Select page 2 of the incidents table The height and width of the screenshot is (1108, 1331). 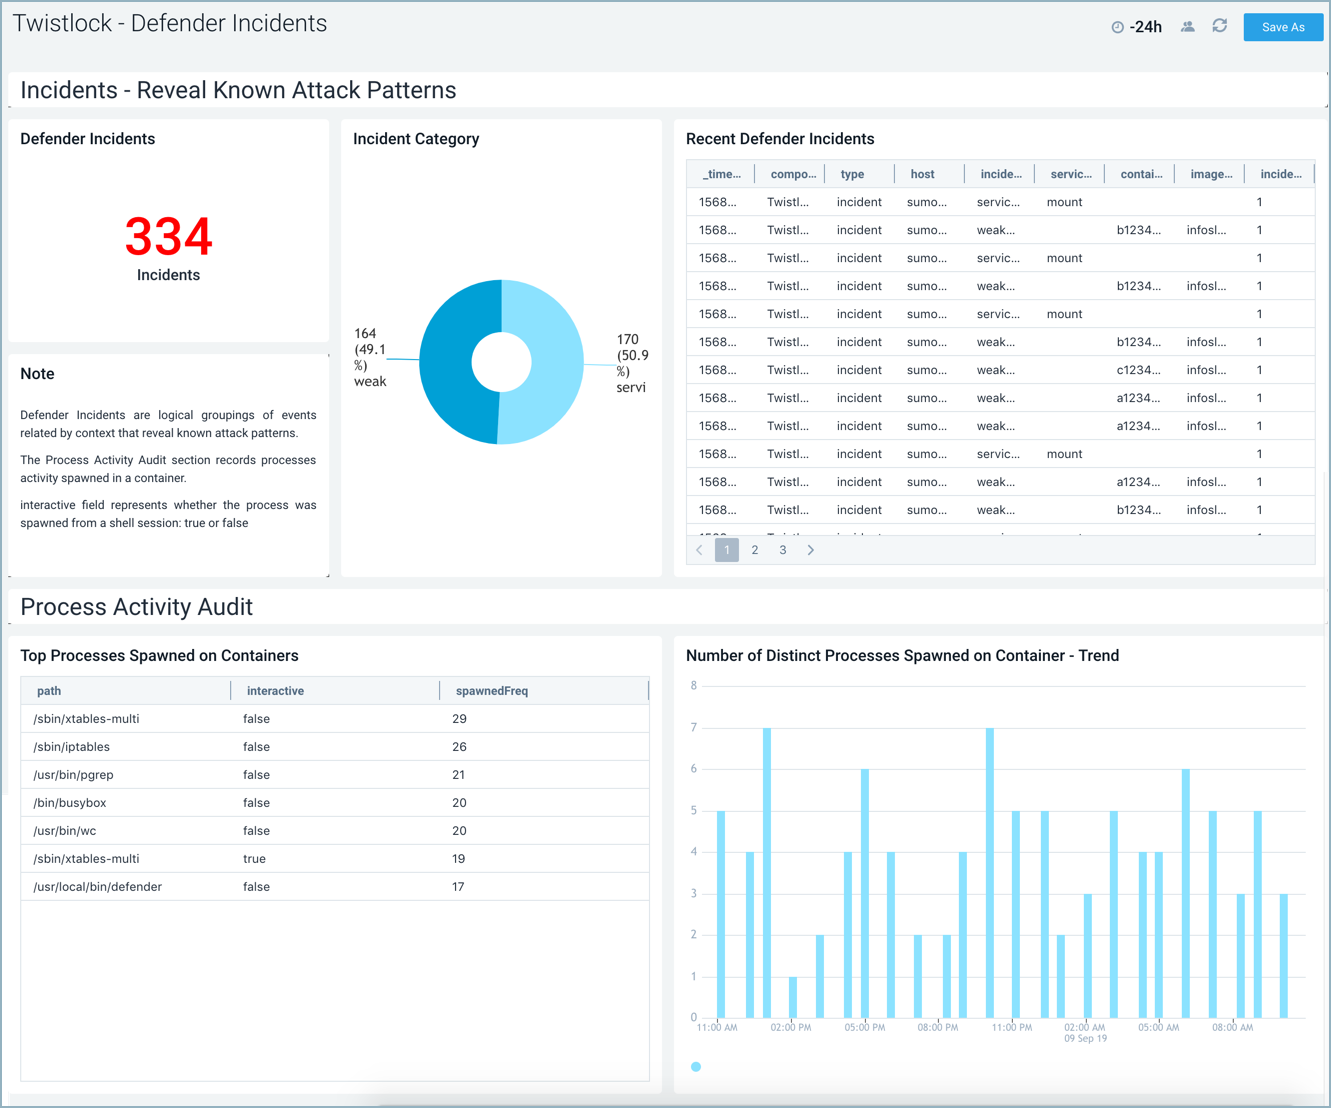[x=755, y=549]
